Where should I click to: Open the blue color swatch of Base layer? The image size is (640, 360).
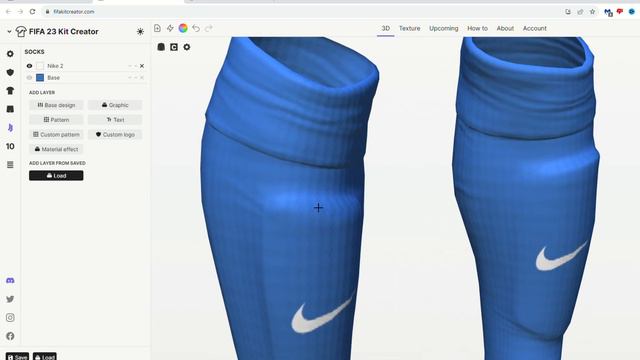pyautogui.click(x=40, y=78)
